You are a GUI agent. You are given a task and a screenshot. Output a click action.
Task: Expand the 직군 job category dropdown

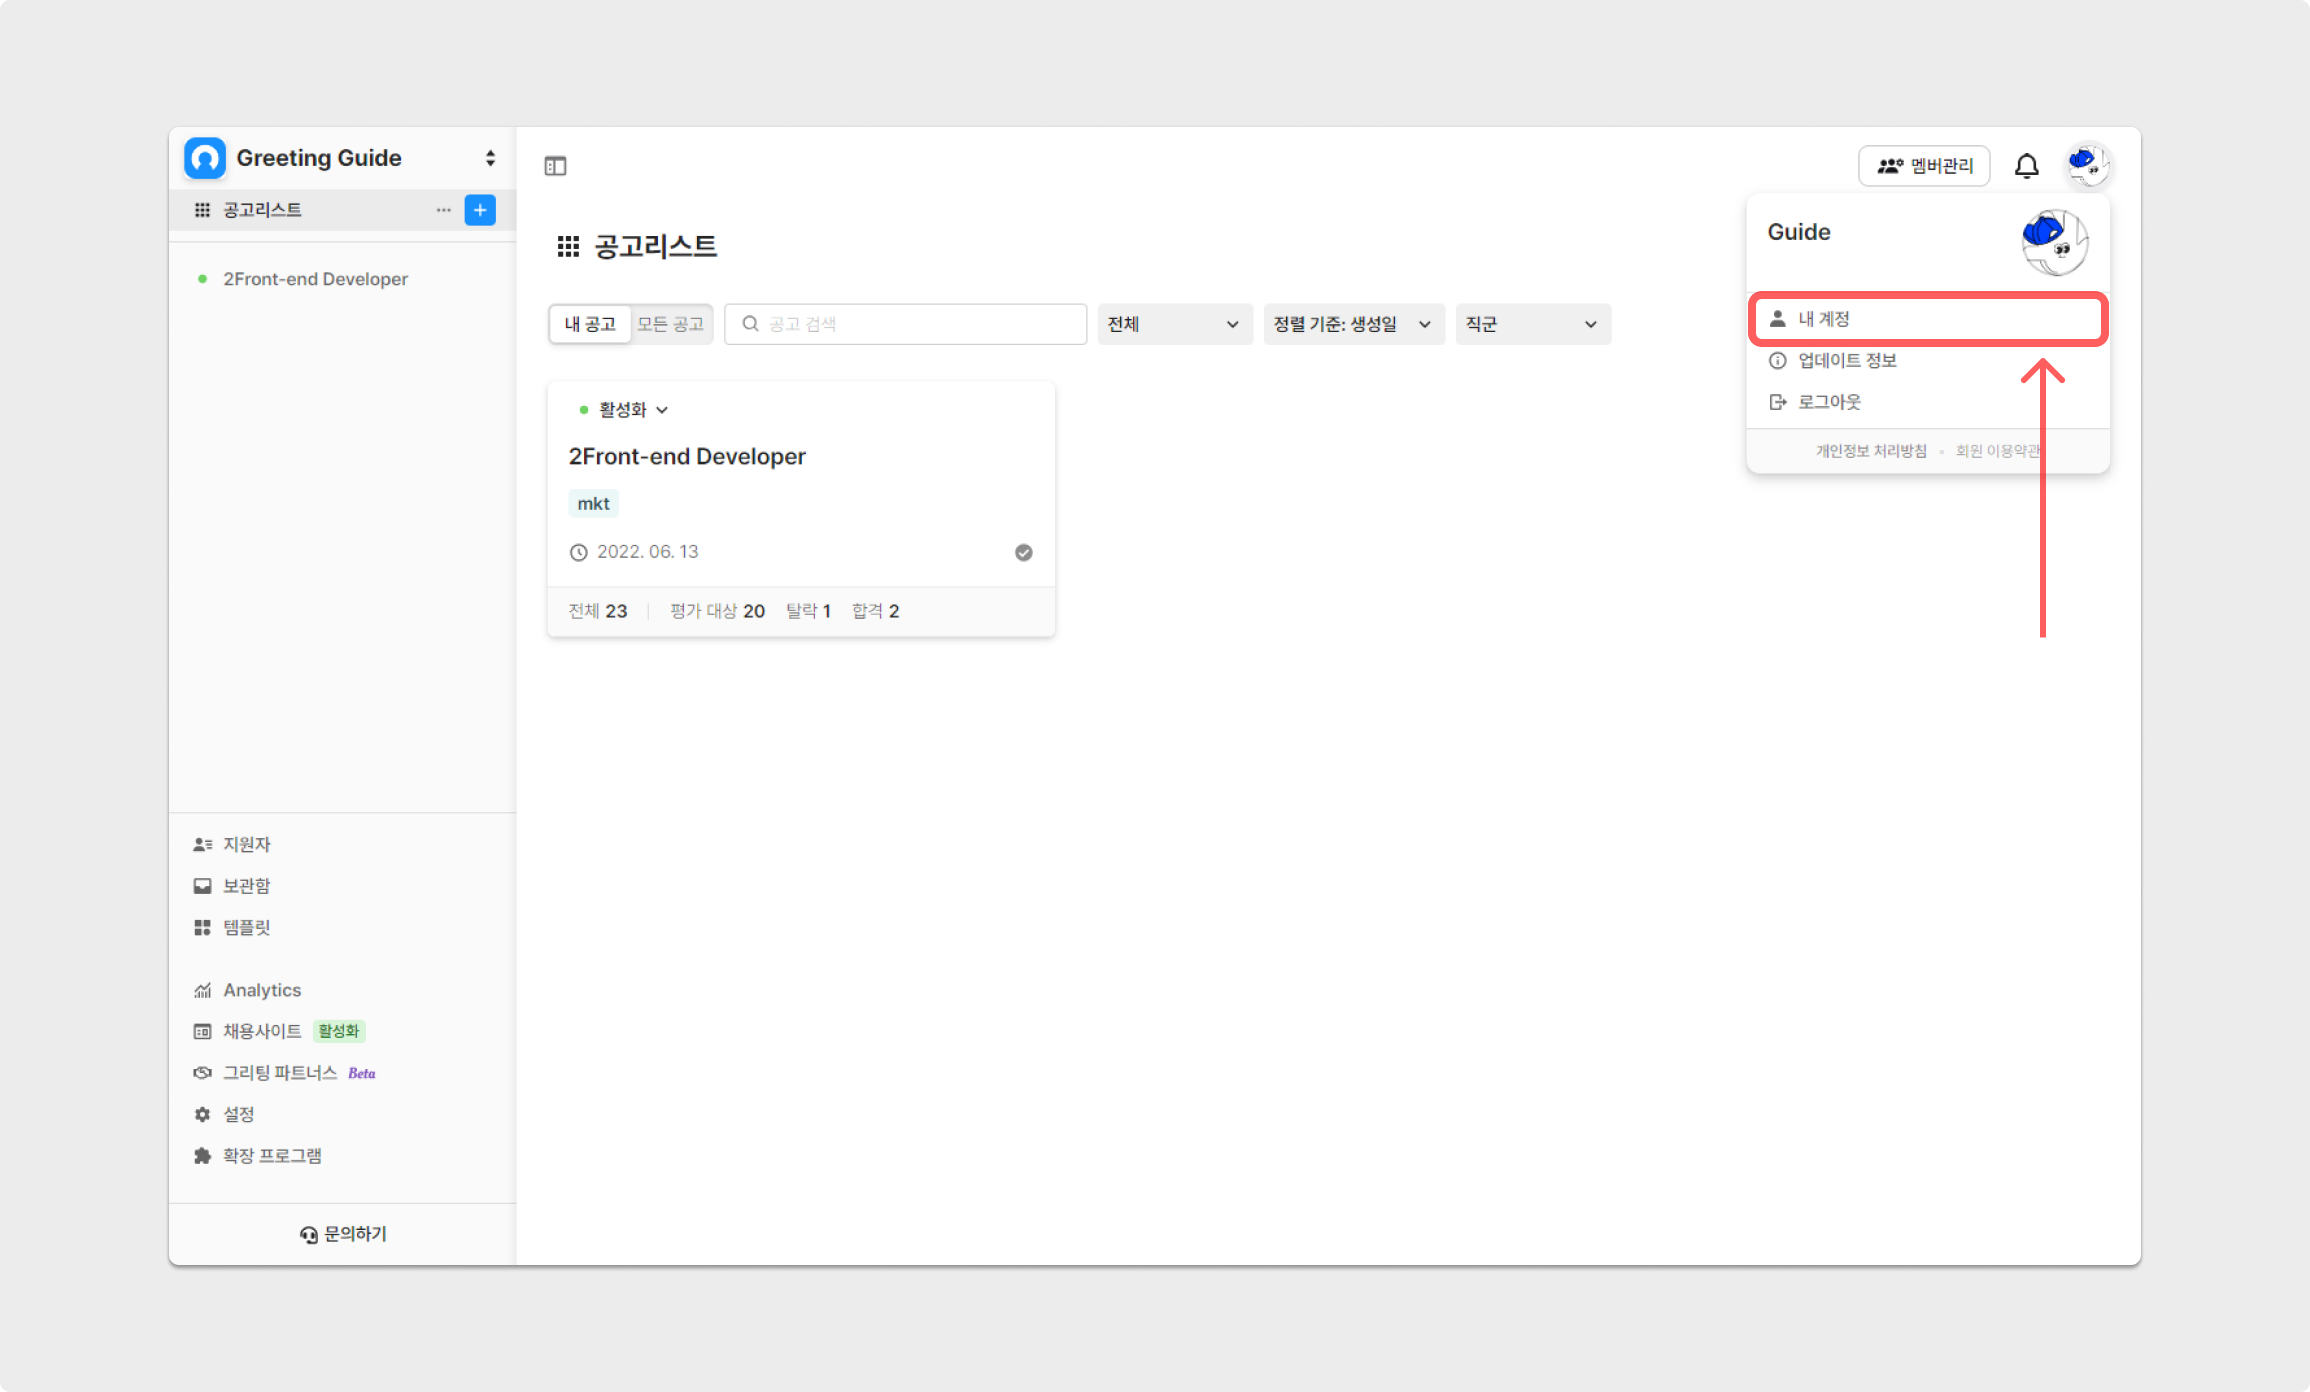pyautogui.click(x=1532, y=324)
